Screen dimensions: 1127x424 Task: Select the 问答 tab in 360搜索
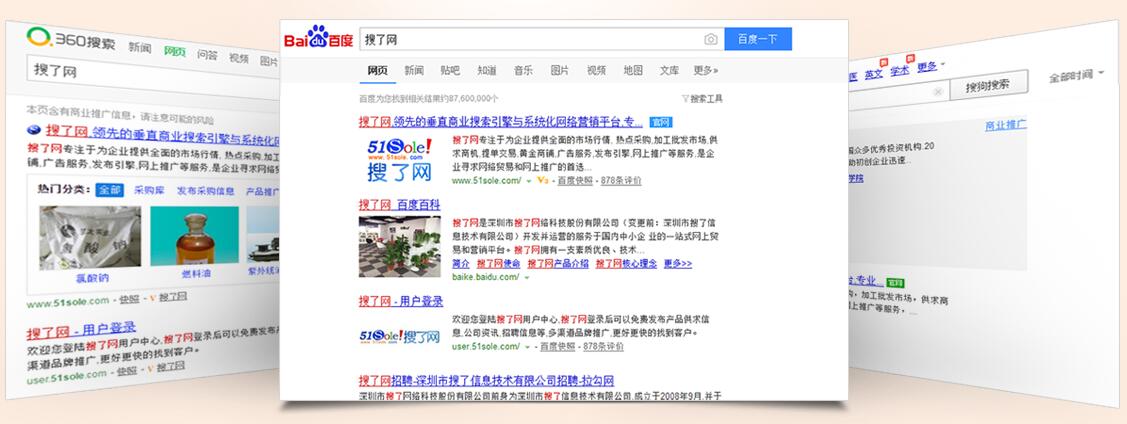pyautogui.click(x=207, y=55)
